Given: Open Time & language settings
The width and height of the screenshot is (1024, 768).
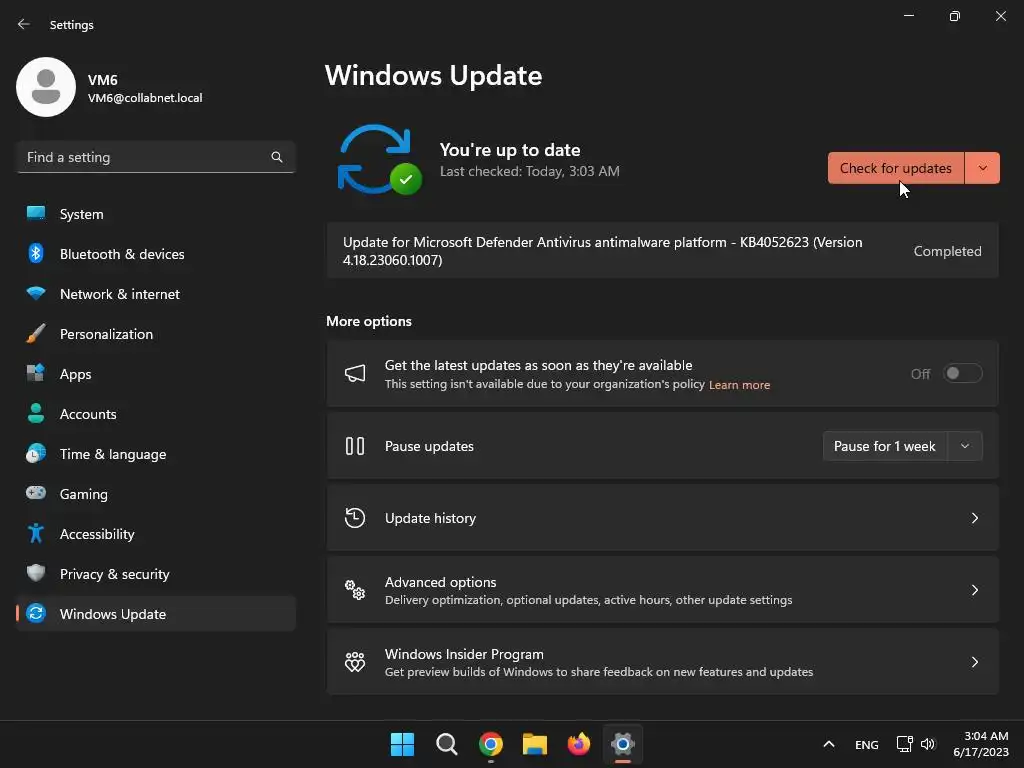Looking at the screenshot, I should (155, 453).
